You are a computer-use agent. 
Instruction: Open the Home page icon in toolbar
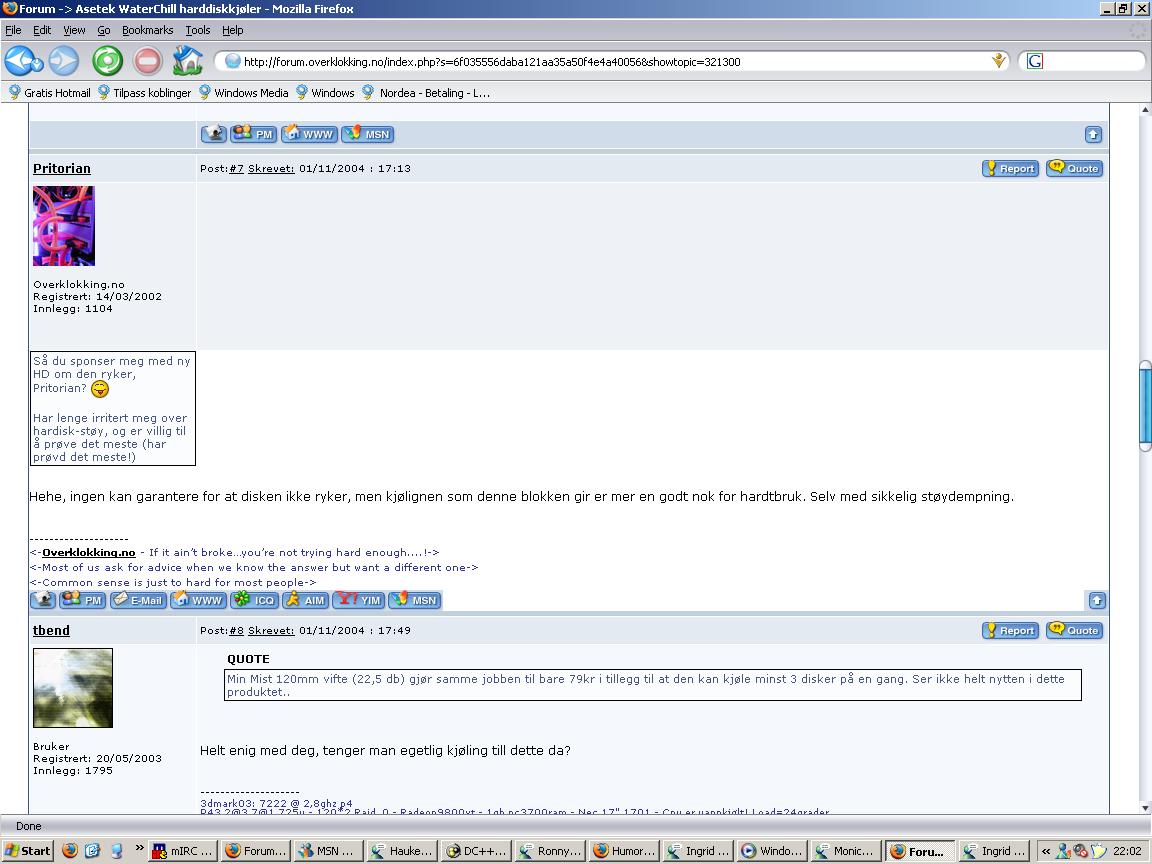187,61
